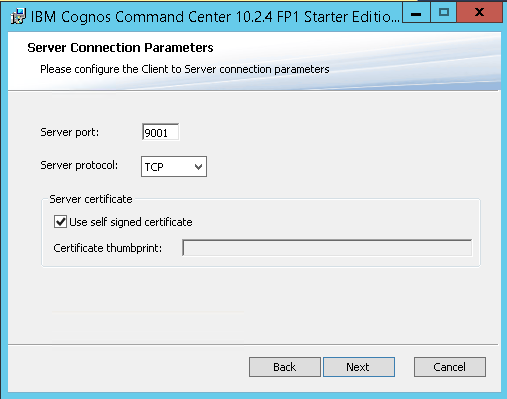507x399 pixels.
Task: Click the 'Server port:' label
Action: (x=70, y=132)
